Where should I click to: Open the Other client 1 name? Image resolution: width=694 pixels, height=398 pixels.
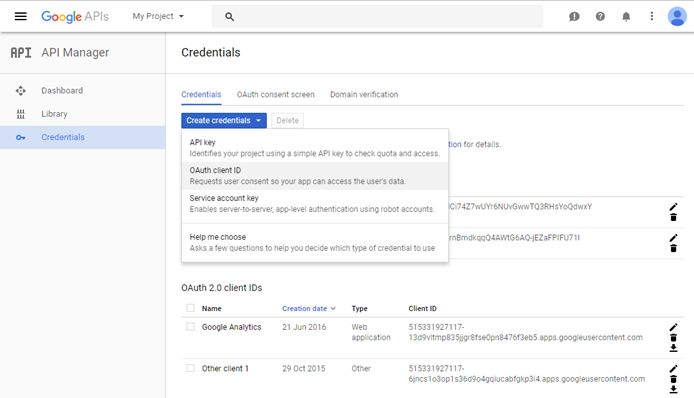(225, 368)
